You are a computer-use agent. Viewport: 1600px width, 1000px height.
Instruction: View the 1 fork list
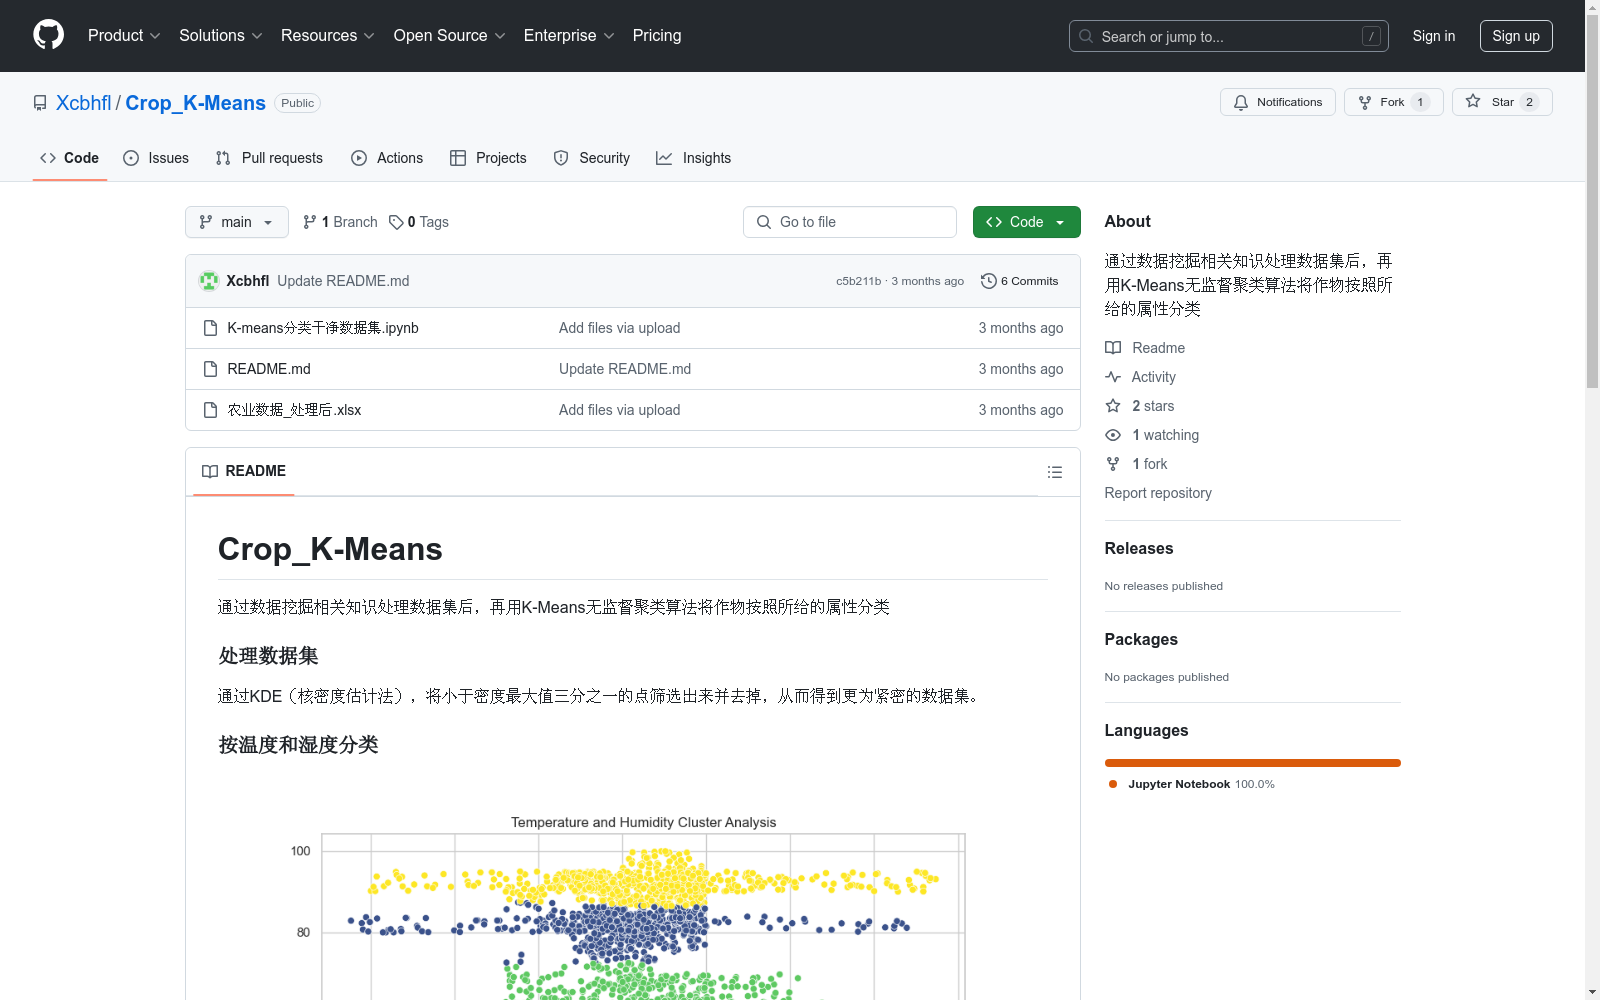pyautogui.click(x=1136, y=464)
